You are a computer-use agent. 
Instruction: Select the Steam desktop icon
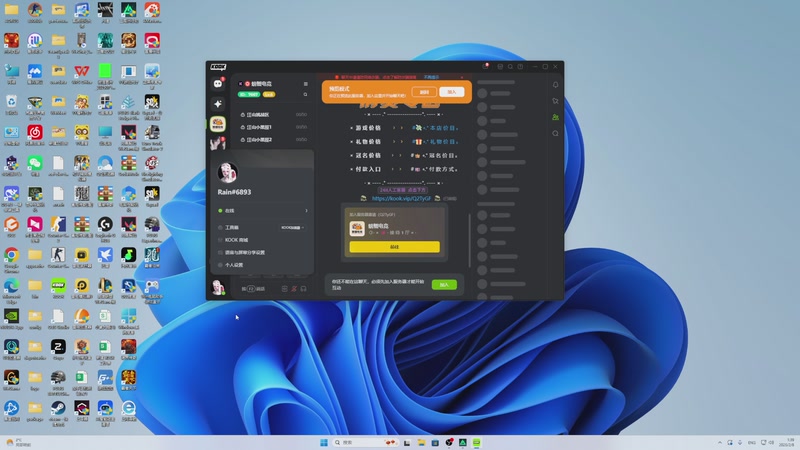coord(58,412)
